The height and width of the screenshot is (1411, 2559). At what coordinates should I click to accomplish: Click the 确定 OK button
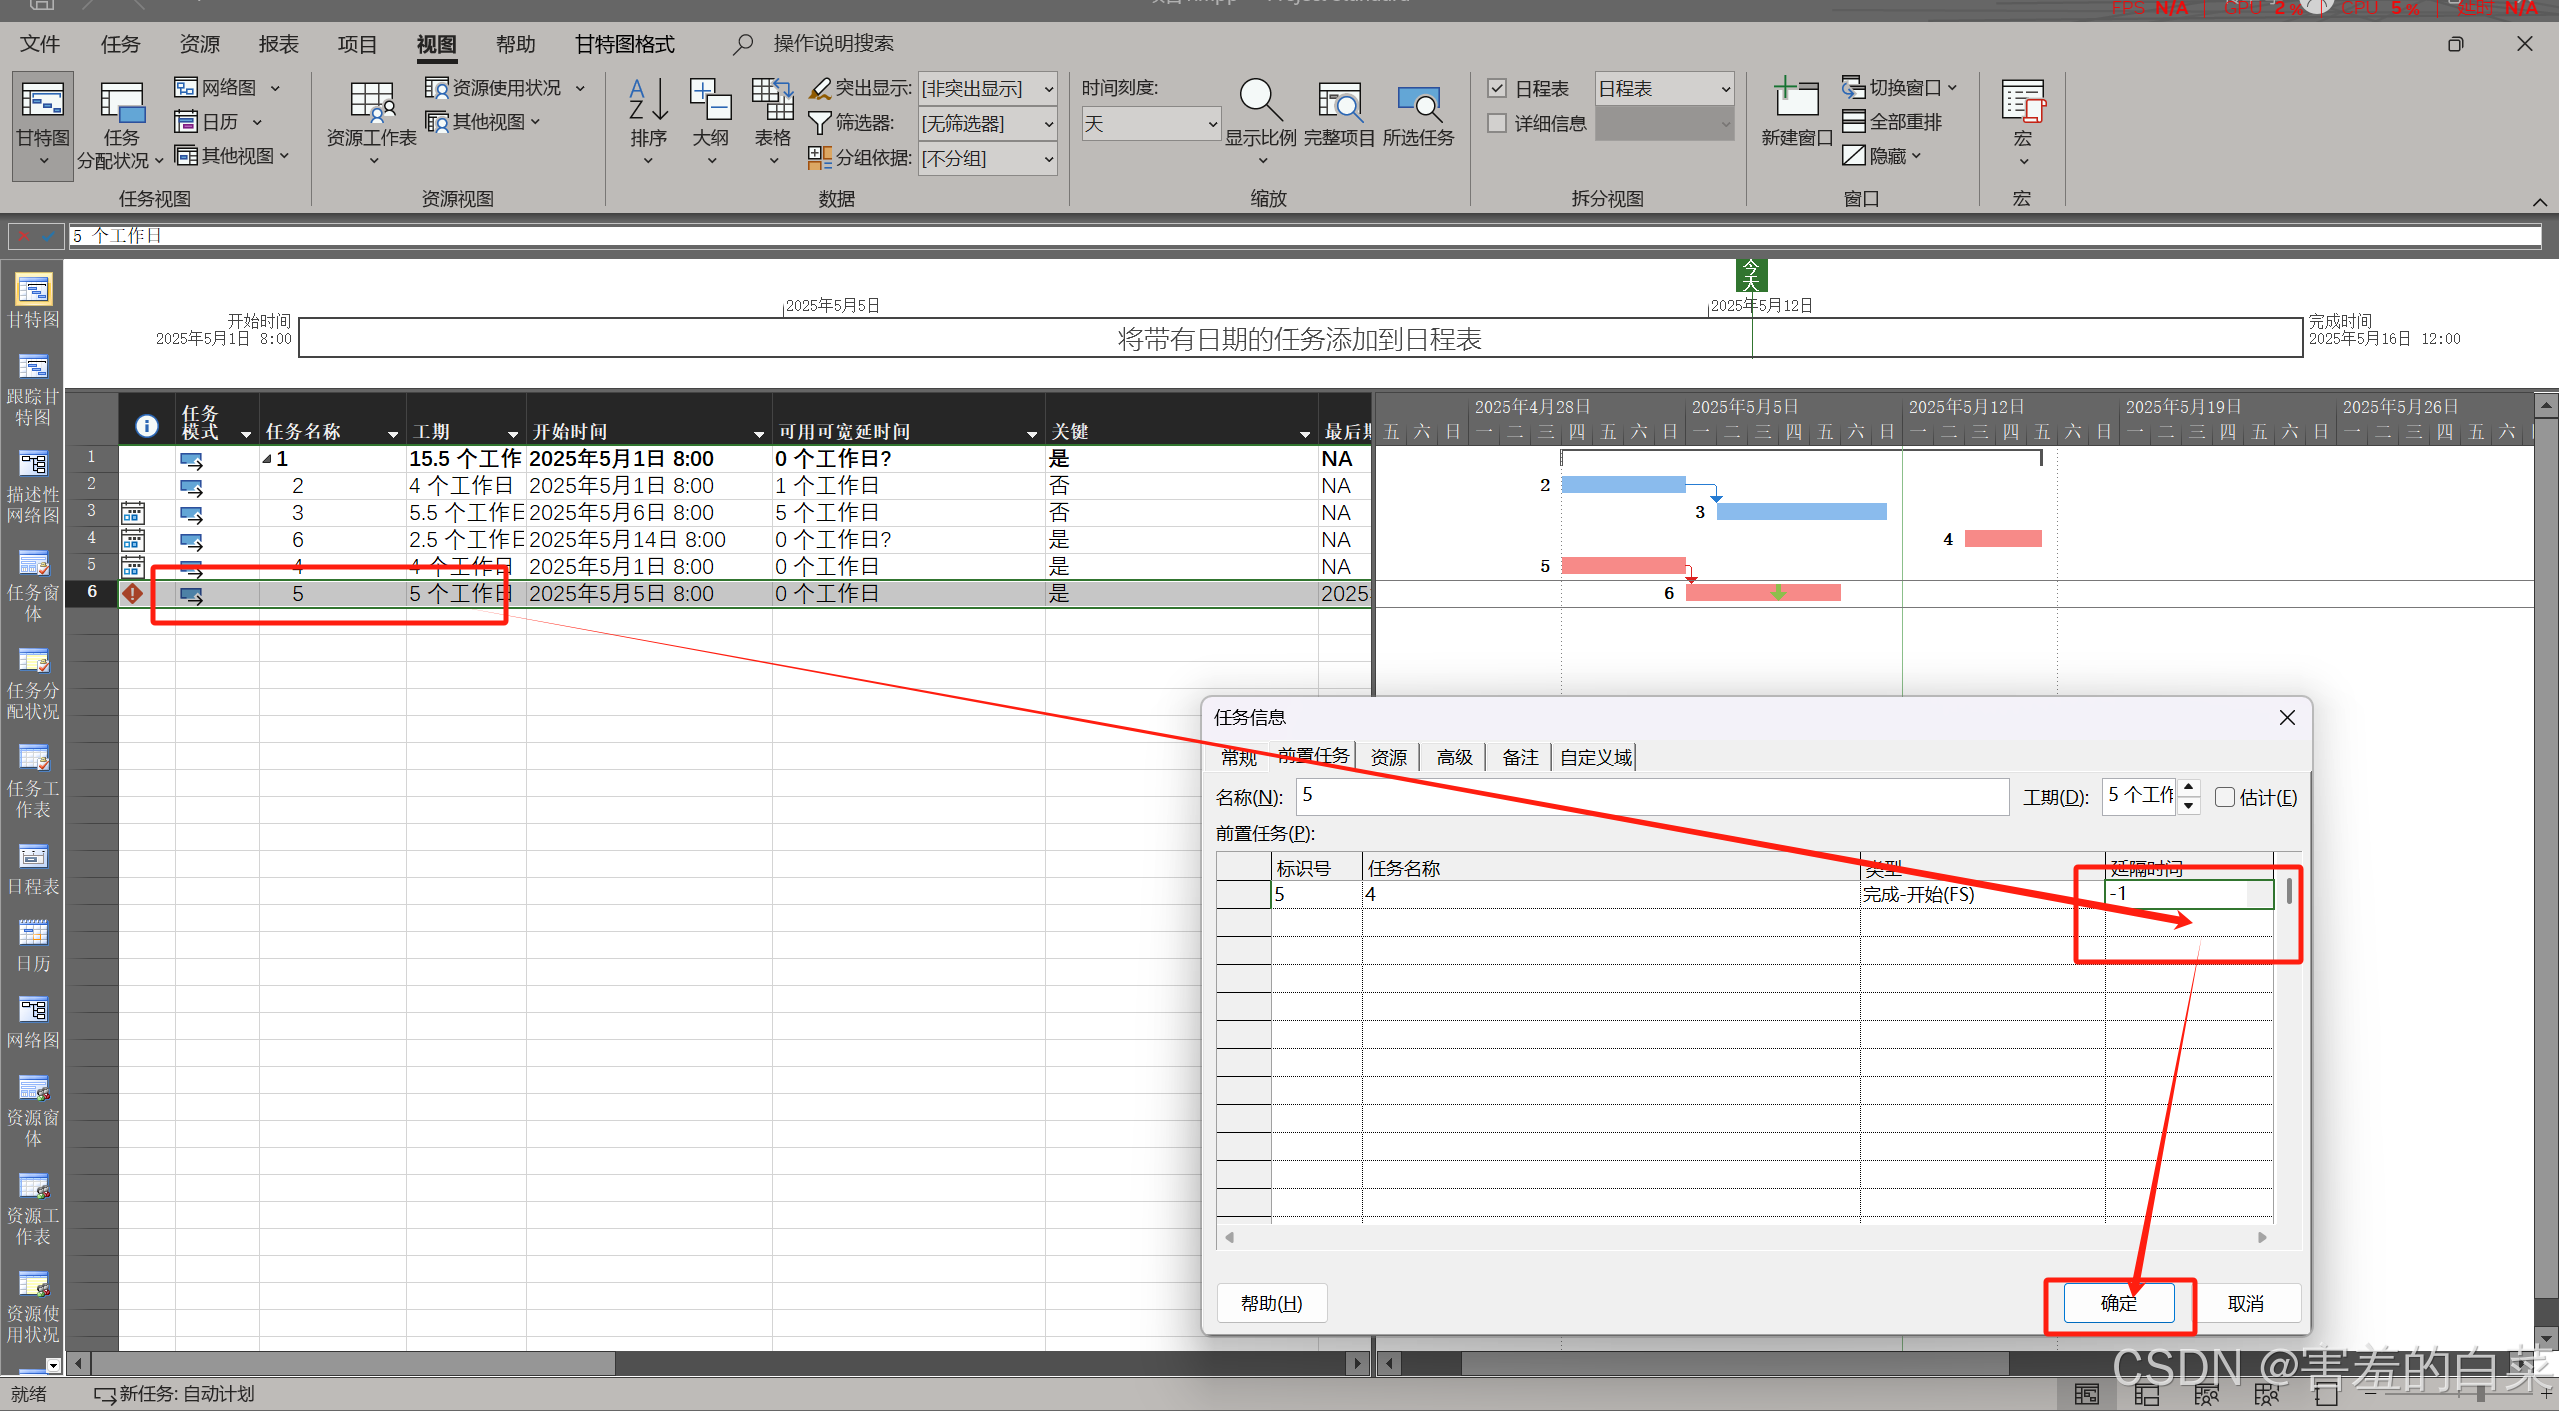pyautogui.click(x=2118, y=1303)
